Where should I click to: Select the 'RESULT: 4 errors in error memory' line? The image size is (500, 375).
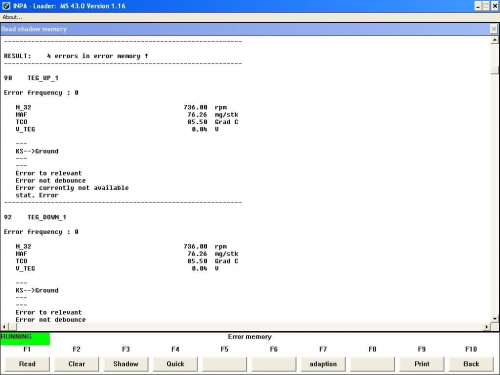pyautogui.click(x=76, y=56)
